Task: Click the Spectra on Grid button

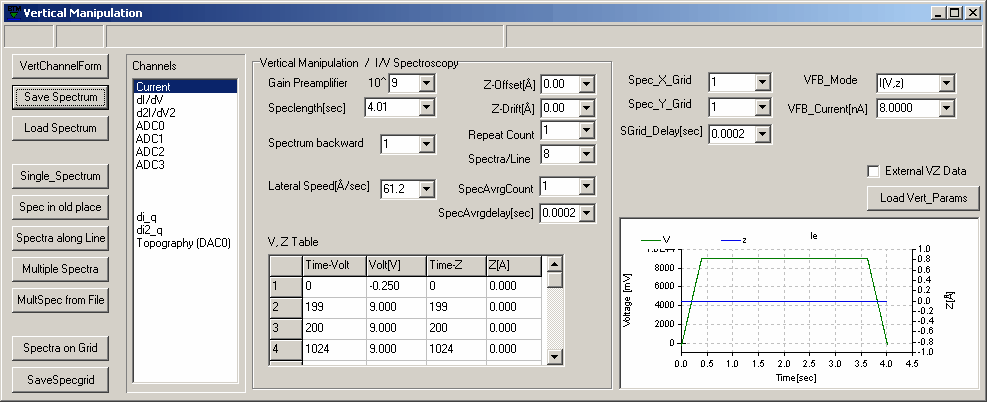Action: [x=60, y=348]
